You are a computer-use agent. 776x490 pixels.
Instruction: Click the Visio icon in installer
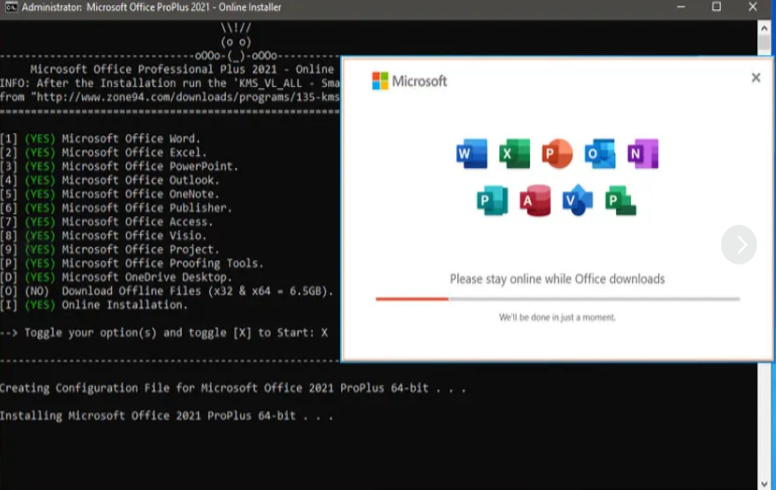578,201
